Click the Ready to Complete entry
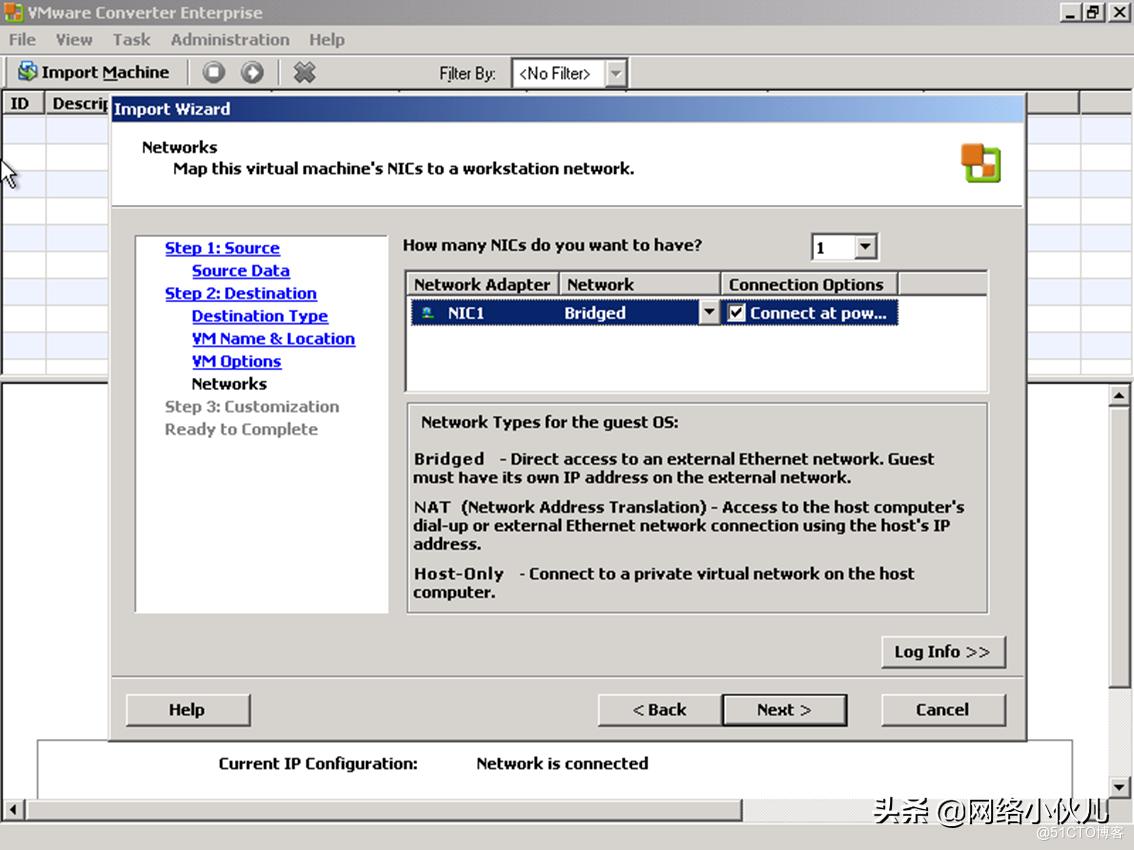Viewport: 1134px width, 850px height. (x=241, y=429)
